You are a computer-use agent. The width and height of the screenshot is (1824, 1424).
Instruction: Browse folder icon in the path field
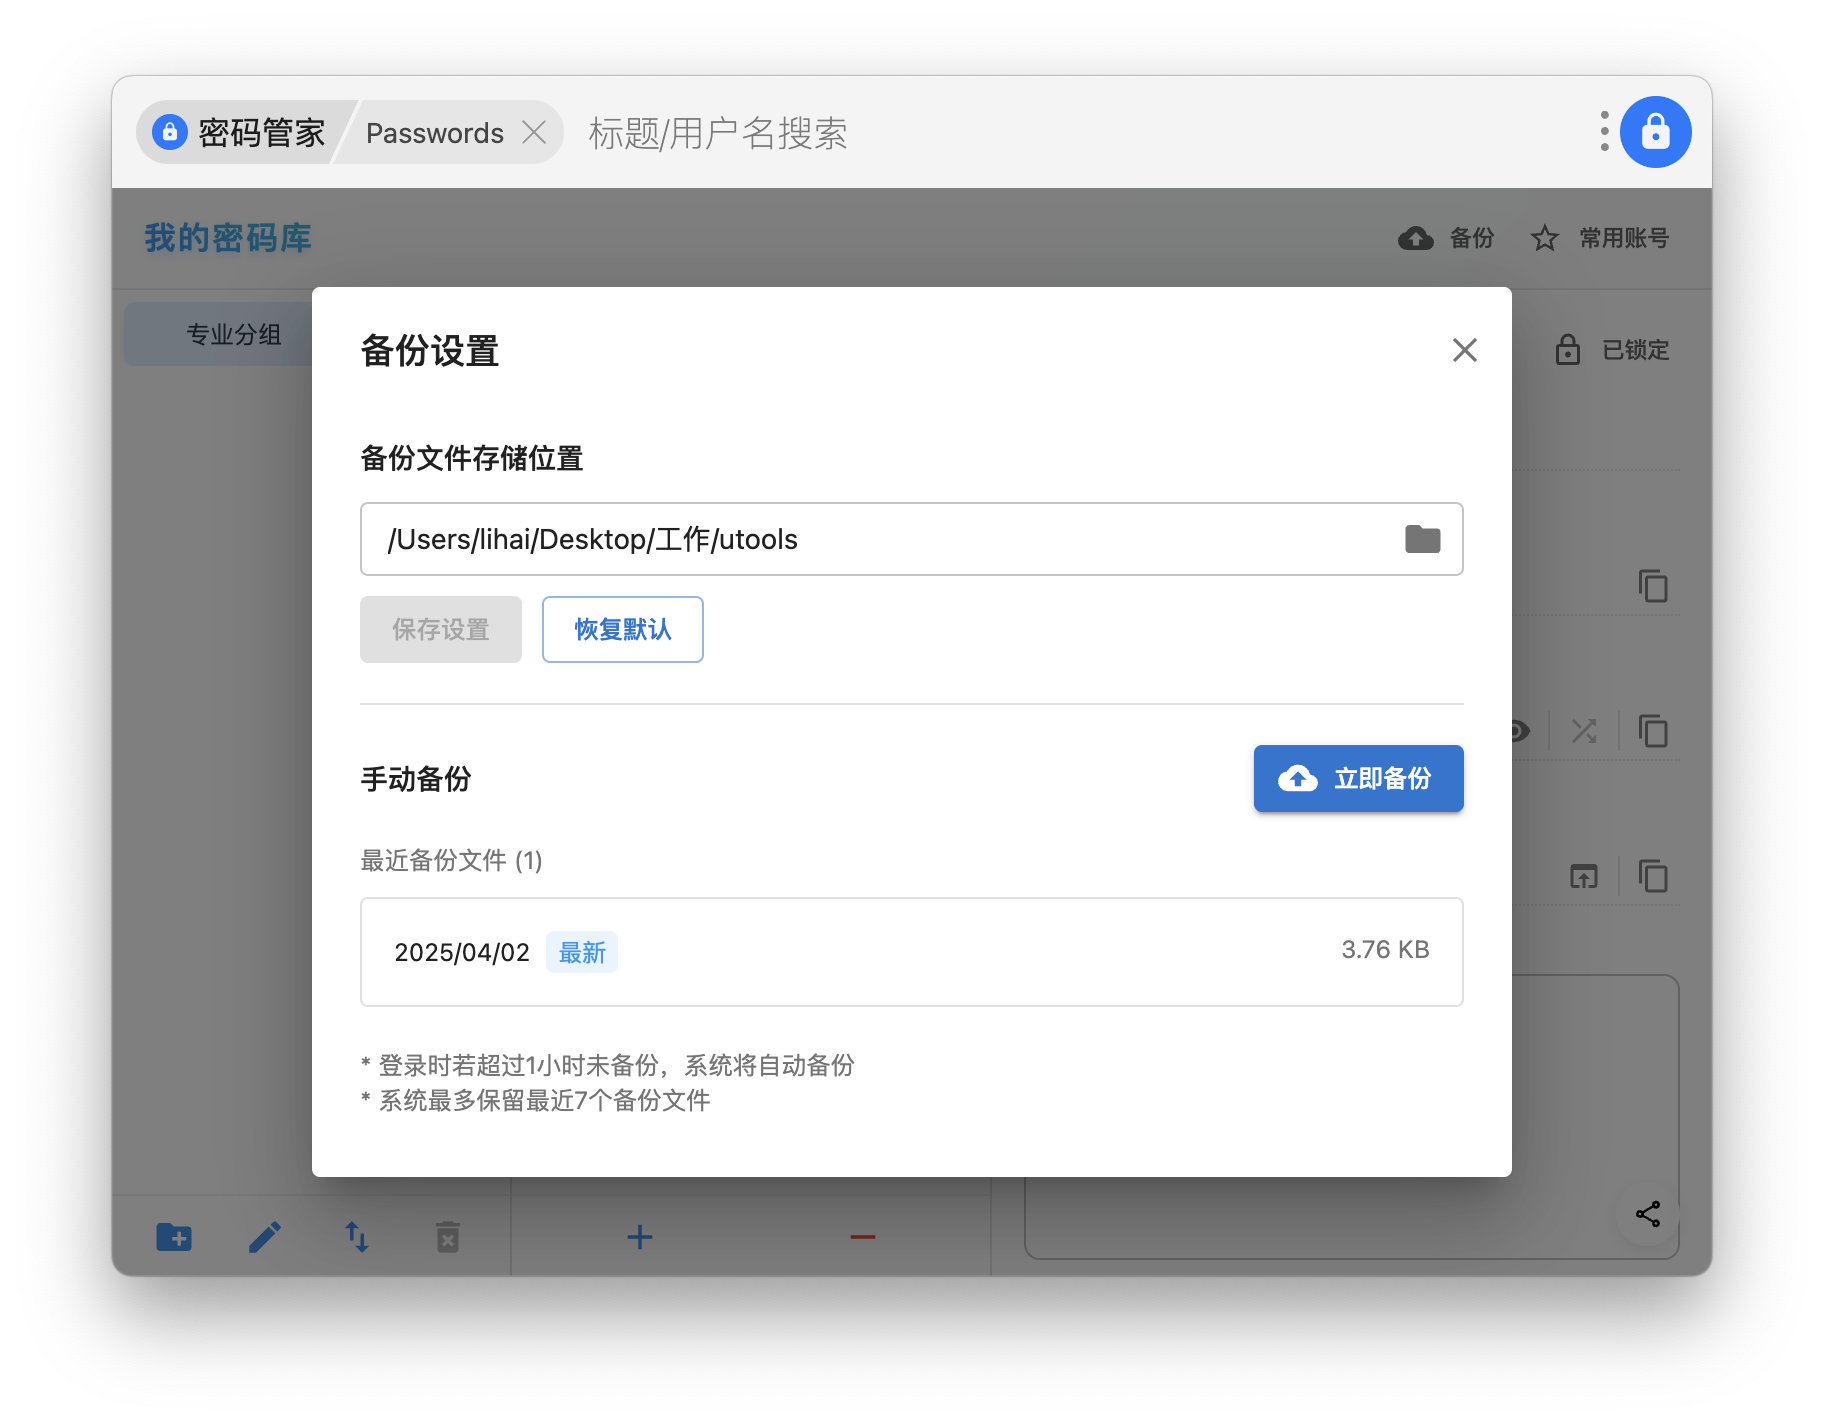click(x=1423, y=539)
